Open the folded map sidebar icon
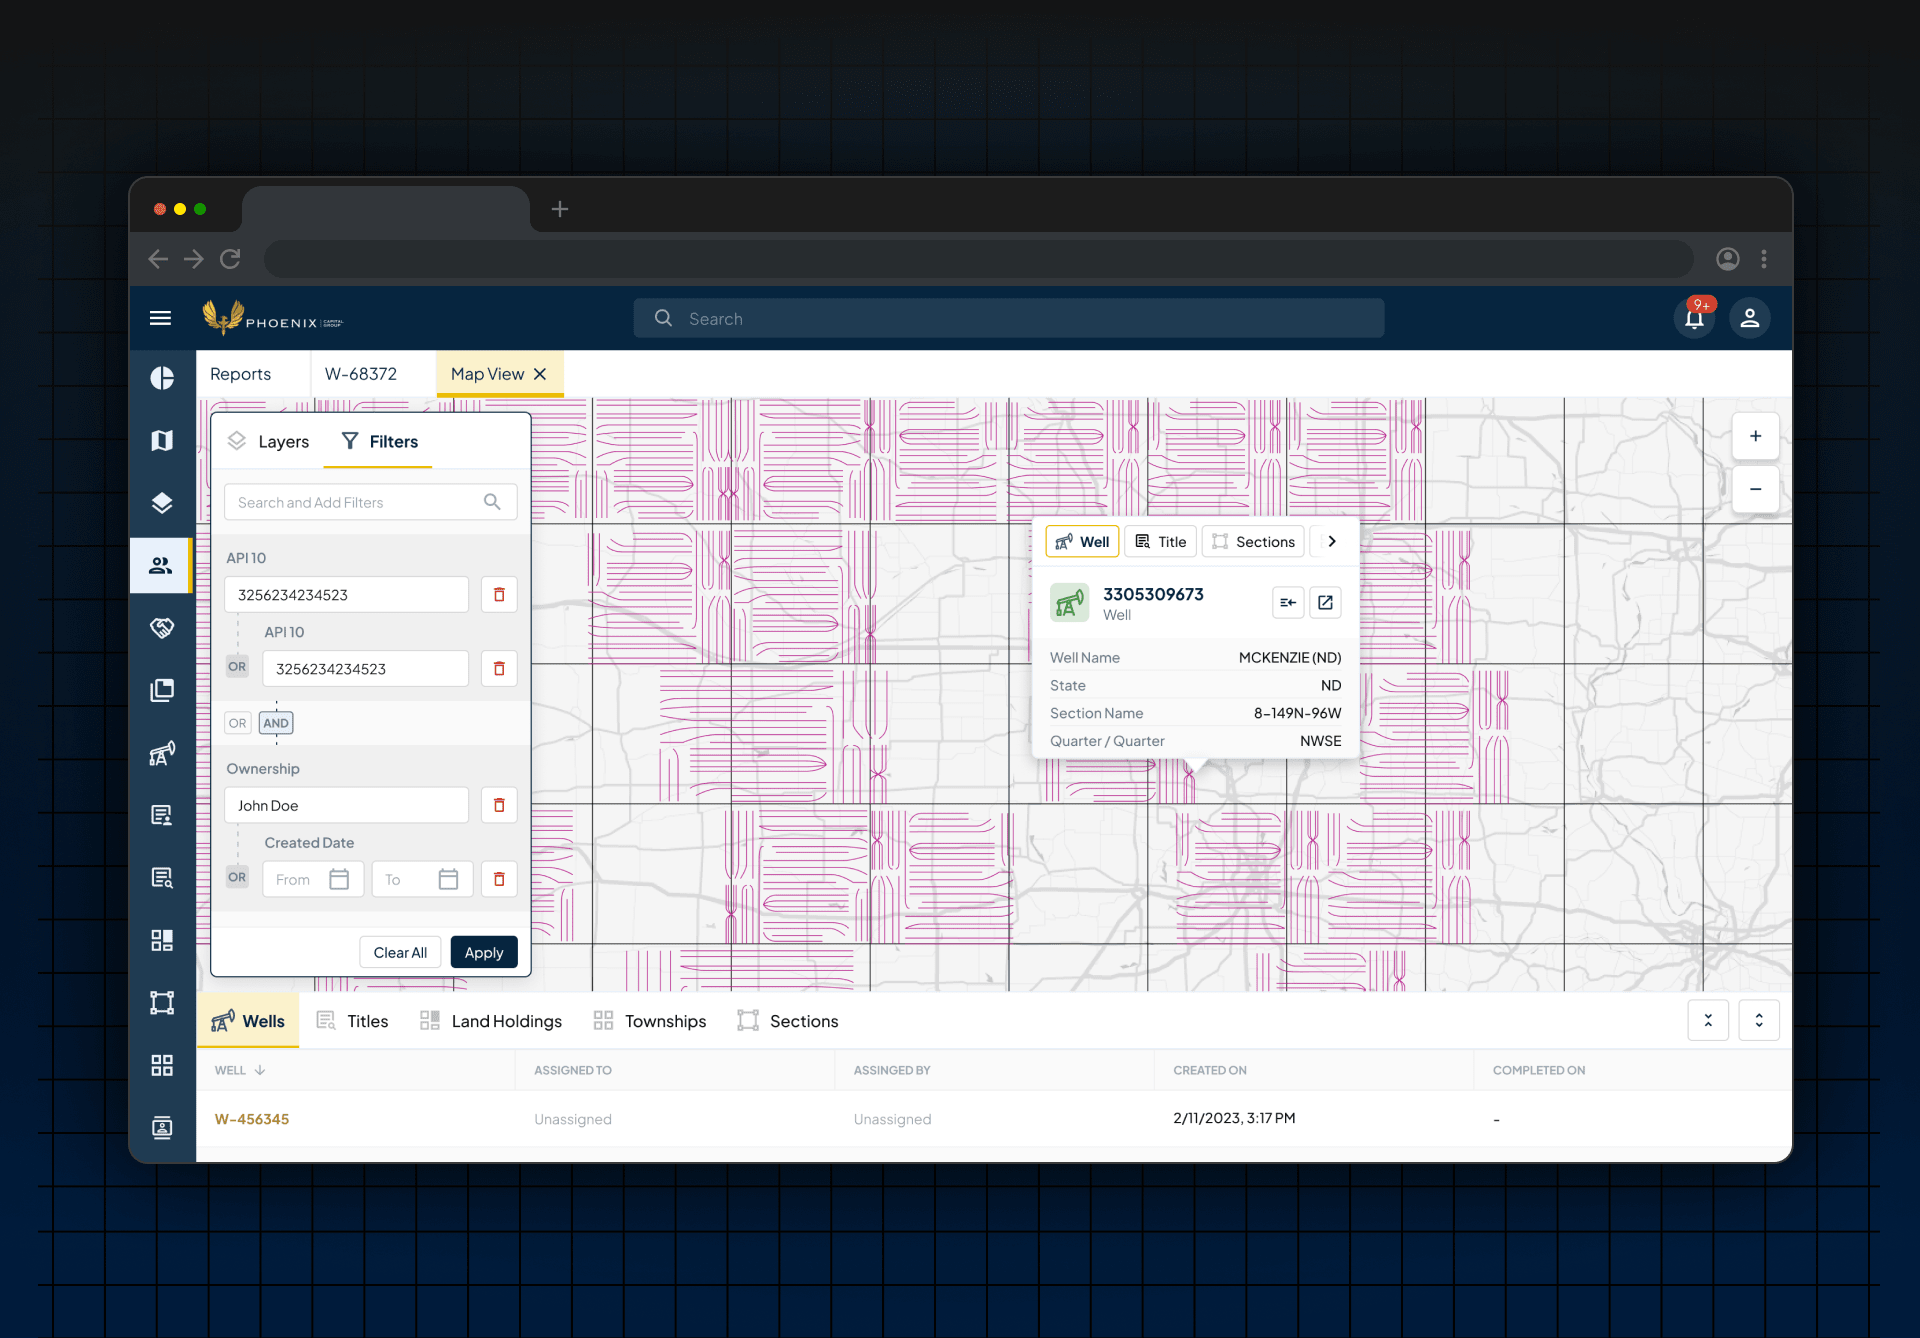The image size is (1920, 1338). coord(162,440)
